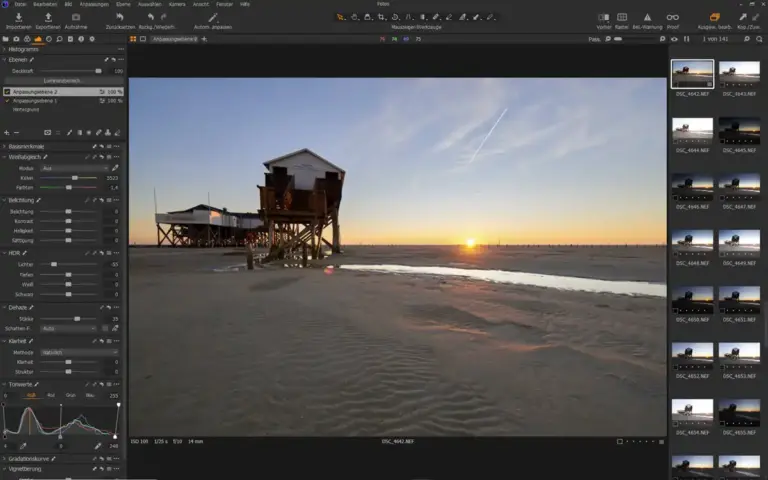Select the pointer cursor tool
768x480 pixels.
(340, 17)
